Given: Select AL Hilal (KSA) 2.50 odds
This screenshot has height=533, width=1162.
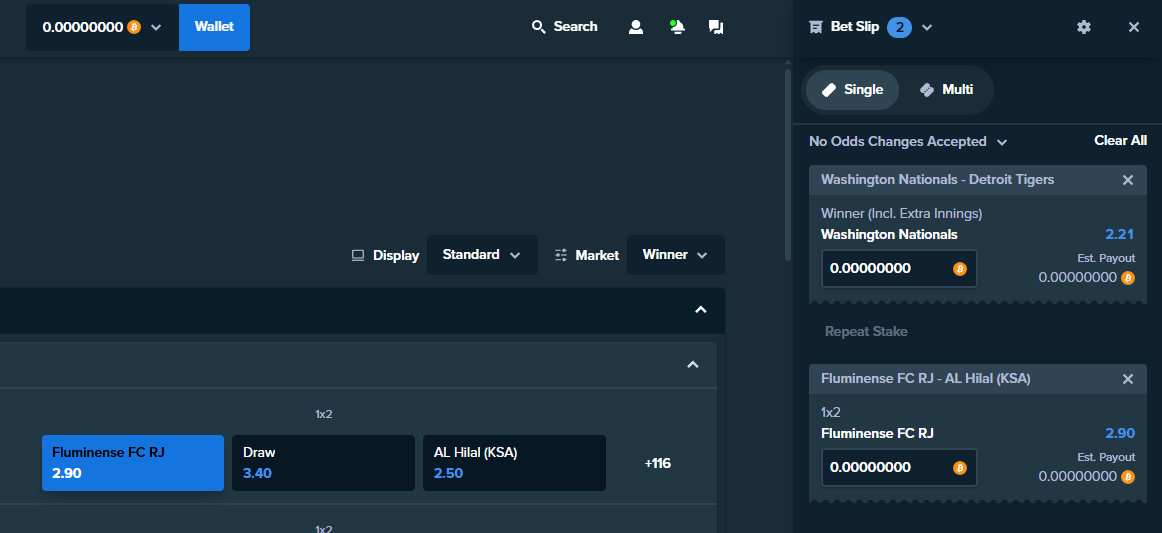Looking at the screenshot, I should [514, 463].
